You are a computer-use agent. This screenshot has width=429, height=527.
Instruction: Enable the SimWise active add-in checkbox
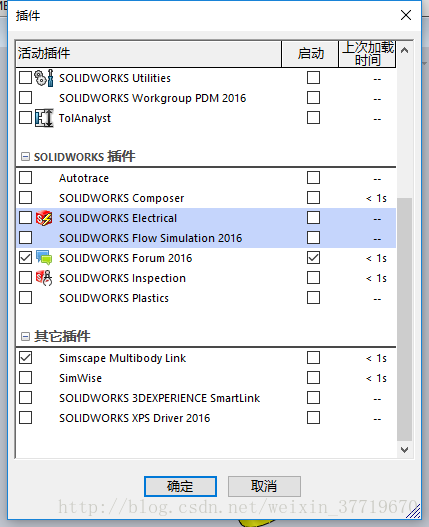26,378
